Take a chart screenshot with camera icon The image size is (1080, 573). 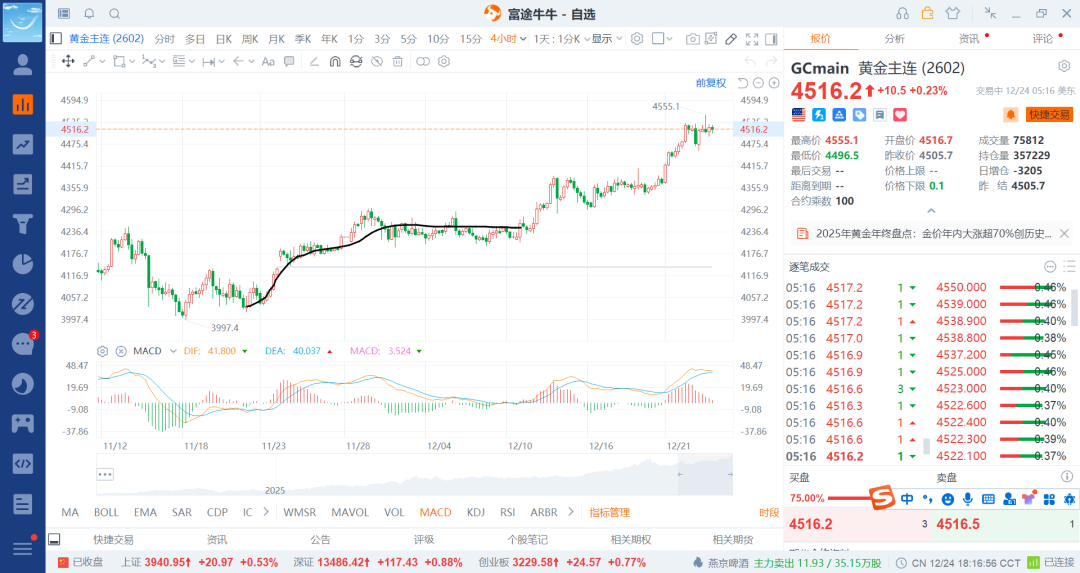(x=693, y=39)
